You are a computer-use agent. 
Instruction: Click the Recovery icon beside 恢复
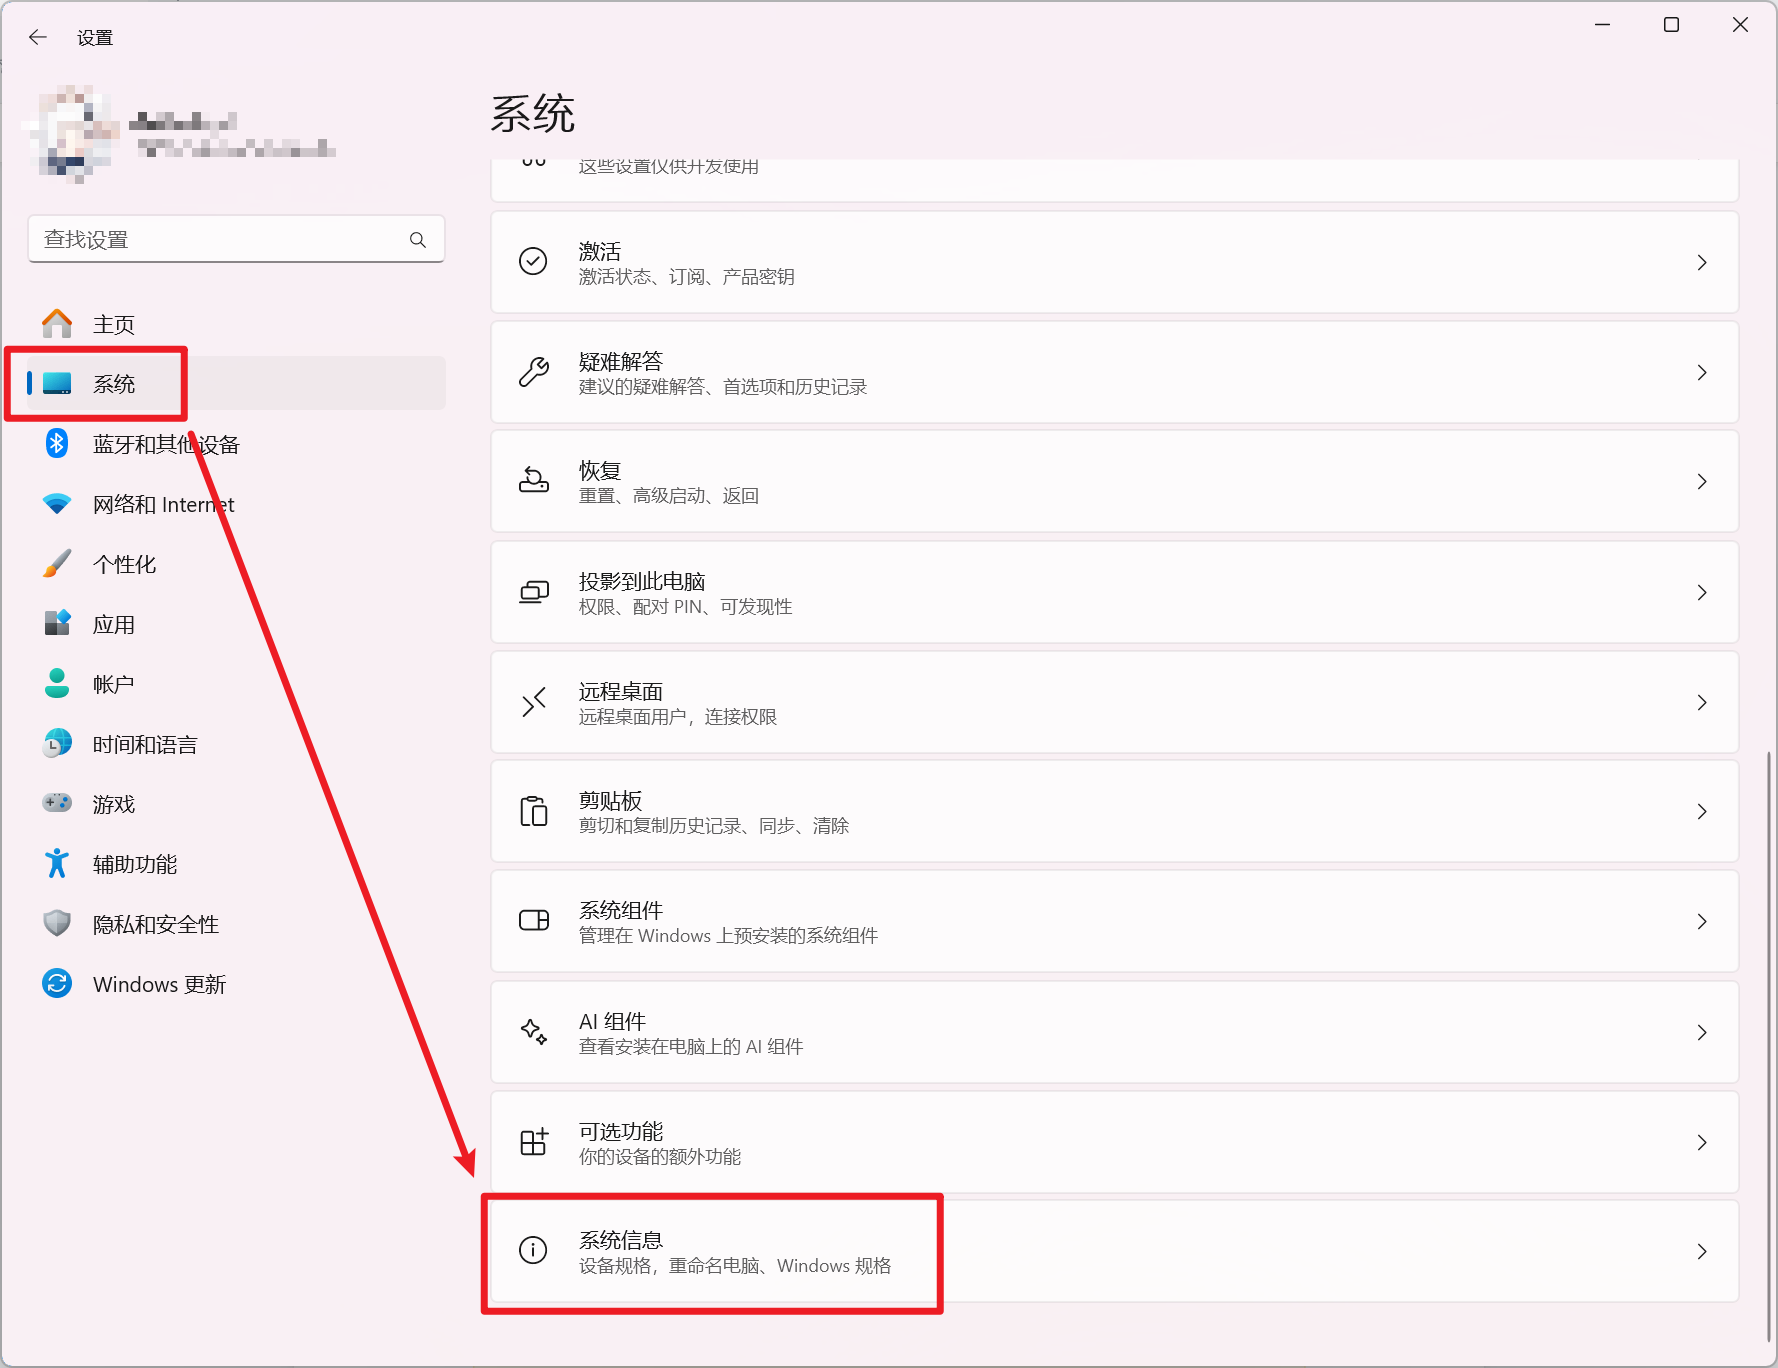[x=533, y=481]
